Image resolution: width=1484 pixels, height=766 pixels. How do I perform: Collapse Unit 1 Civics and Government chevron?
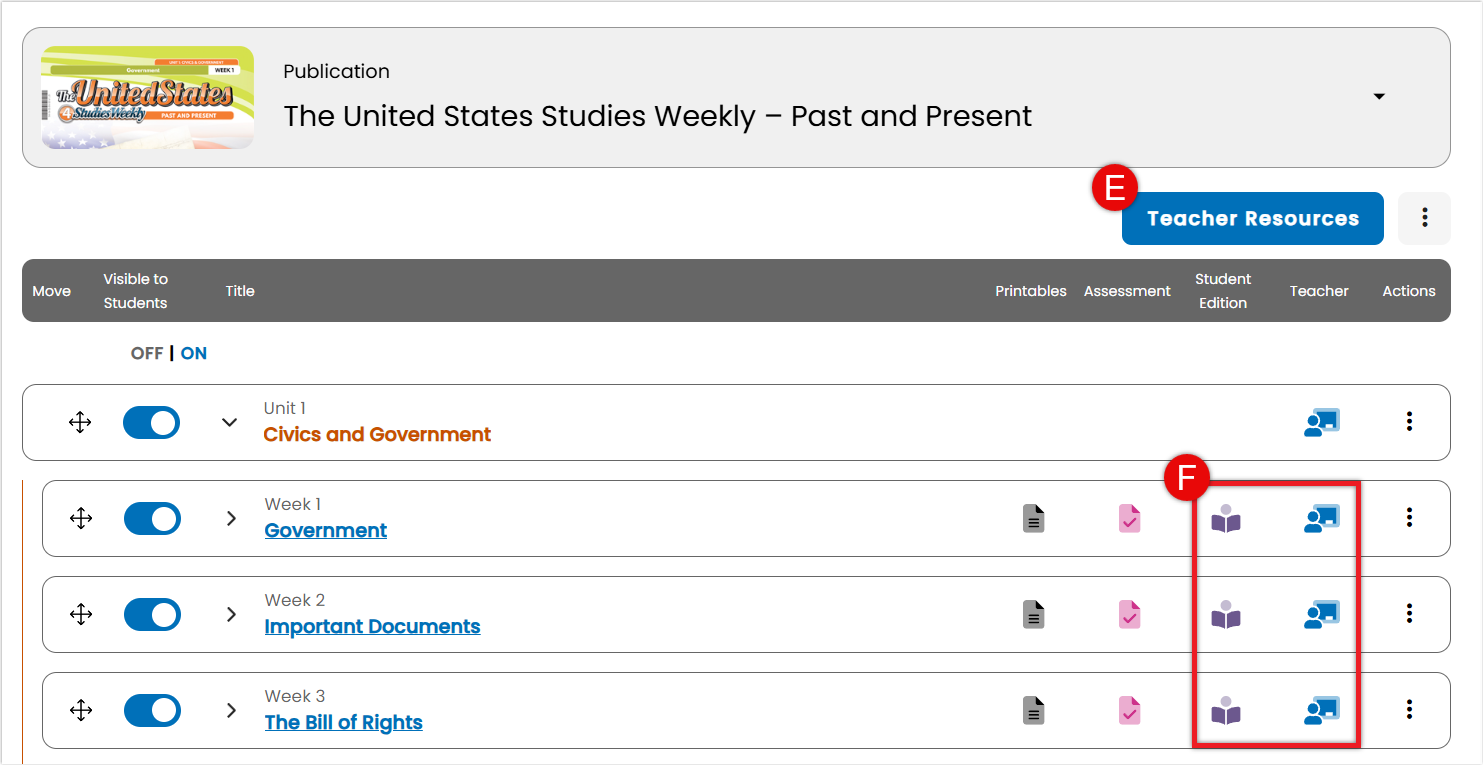click(x=229, y=422)
